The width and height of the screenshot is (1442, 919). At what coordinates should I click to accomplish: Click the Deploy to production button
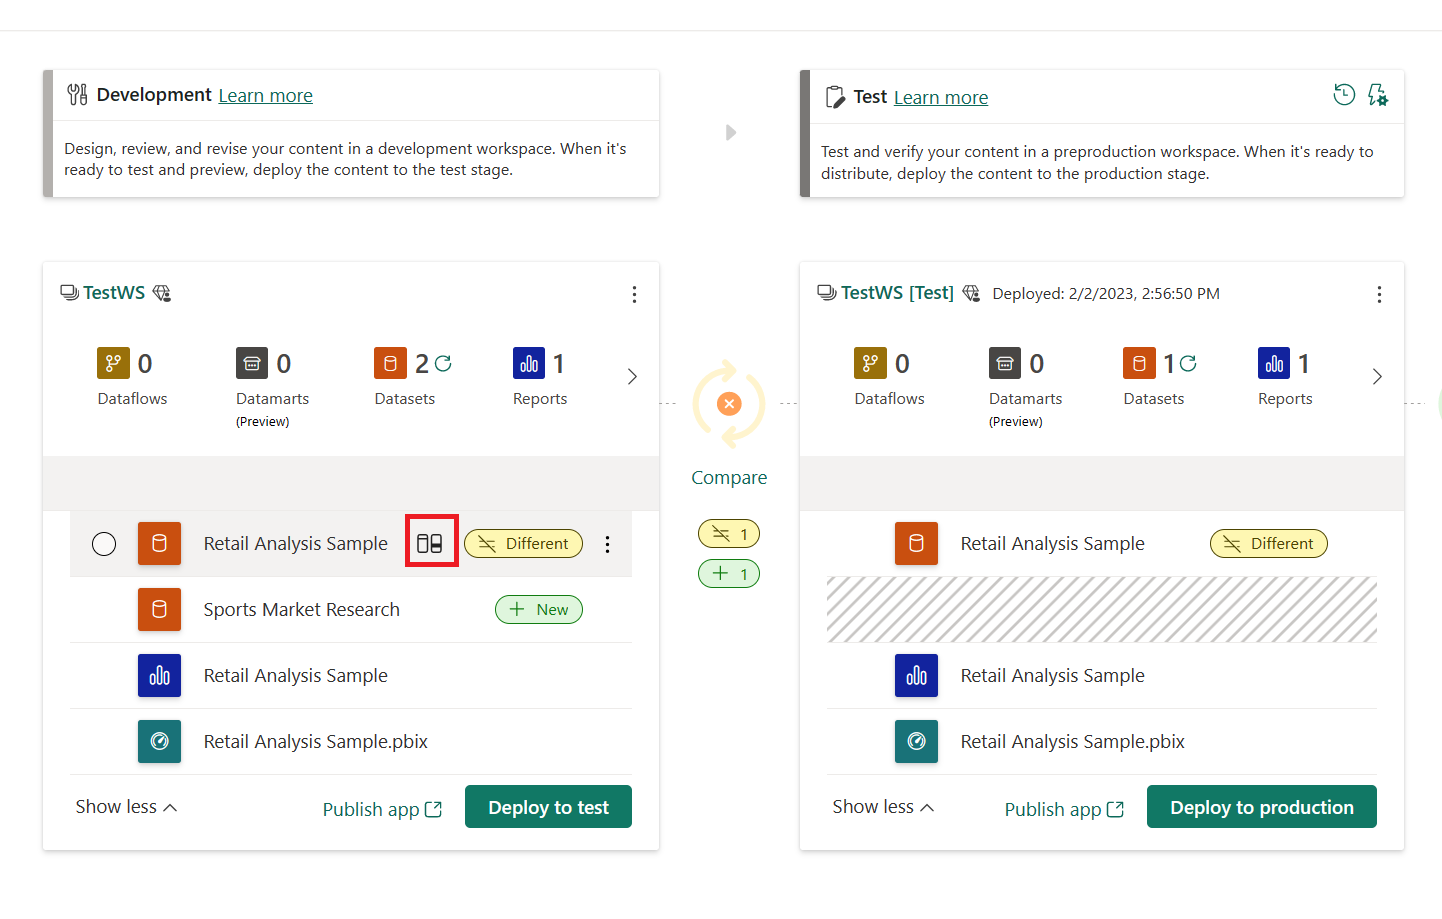[1261, 806]
